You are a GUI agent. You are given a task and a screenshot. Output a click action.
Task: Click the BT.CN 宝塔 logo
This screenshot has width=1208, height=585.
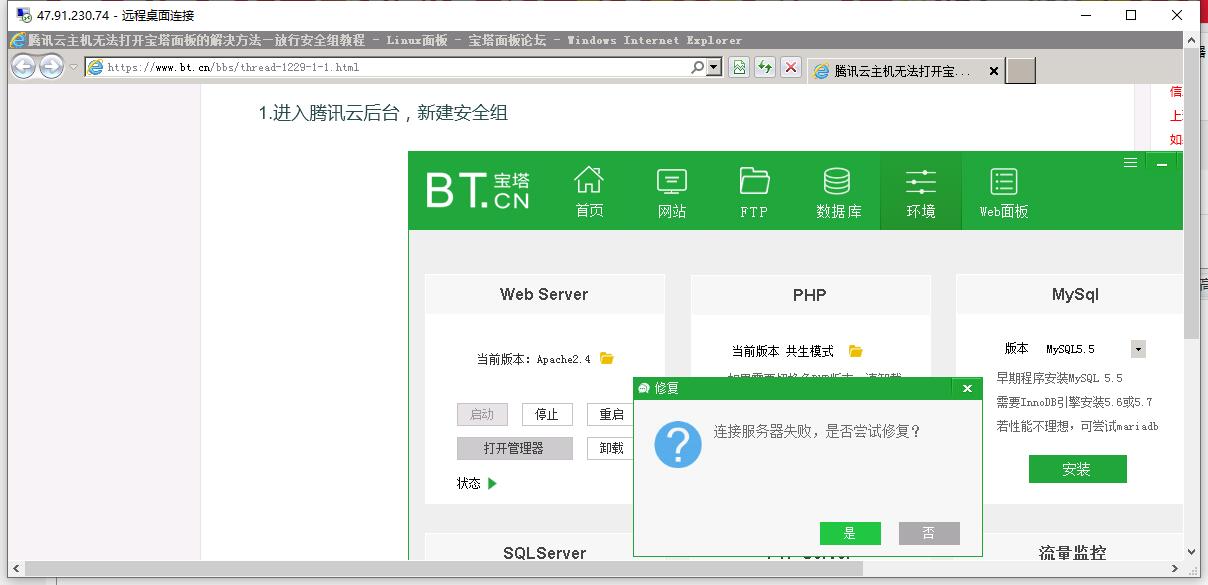[x=478, y=189]
